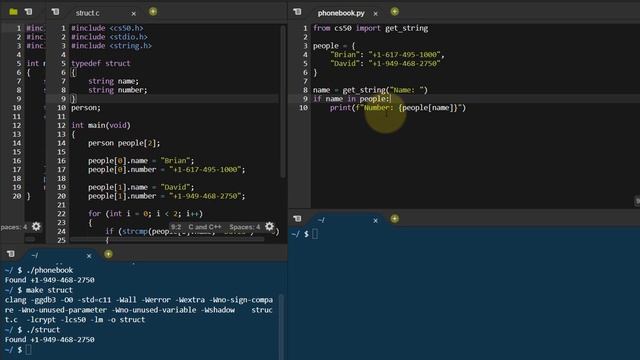The height and width of the screenshot is (360, 640).
Task: Open Spaces: 4 indentation menu in struct.c
Action: click(x=244, y=227)
